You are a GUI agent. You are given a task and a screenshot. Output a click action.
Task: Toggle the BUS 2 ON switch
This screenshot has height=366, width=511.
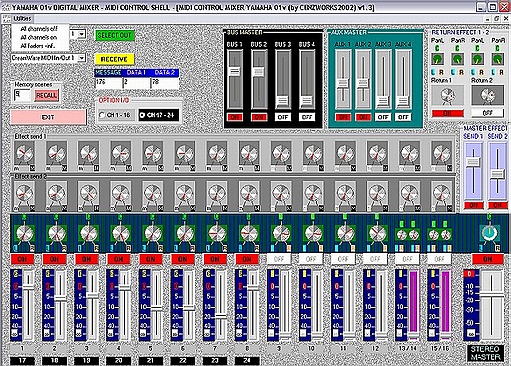[259, 117]
